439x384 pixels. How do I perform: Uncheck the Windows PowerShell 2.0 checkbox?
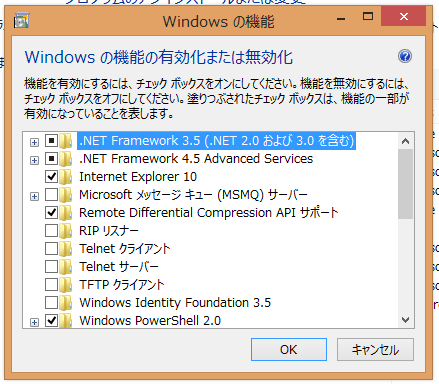(x=51, y=321)
